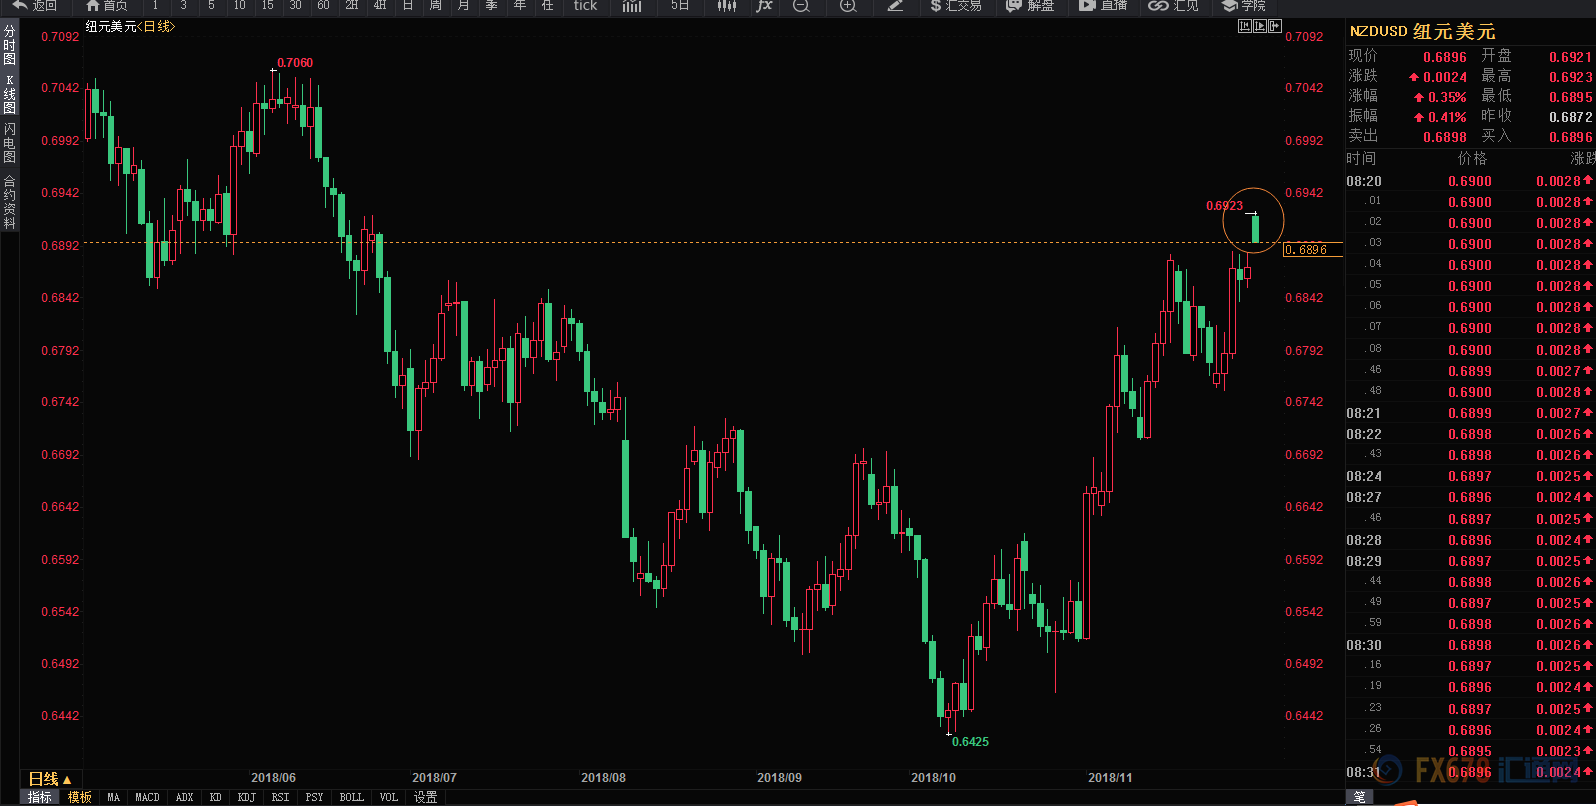Select the quarterly 季 timeframe
Image resolution: width=1596 pixels, height=806 pixels.
tap(491, 6)
